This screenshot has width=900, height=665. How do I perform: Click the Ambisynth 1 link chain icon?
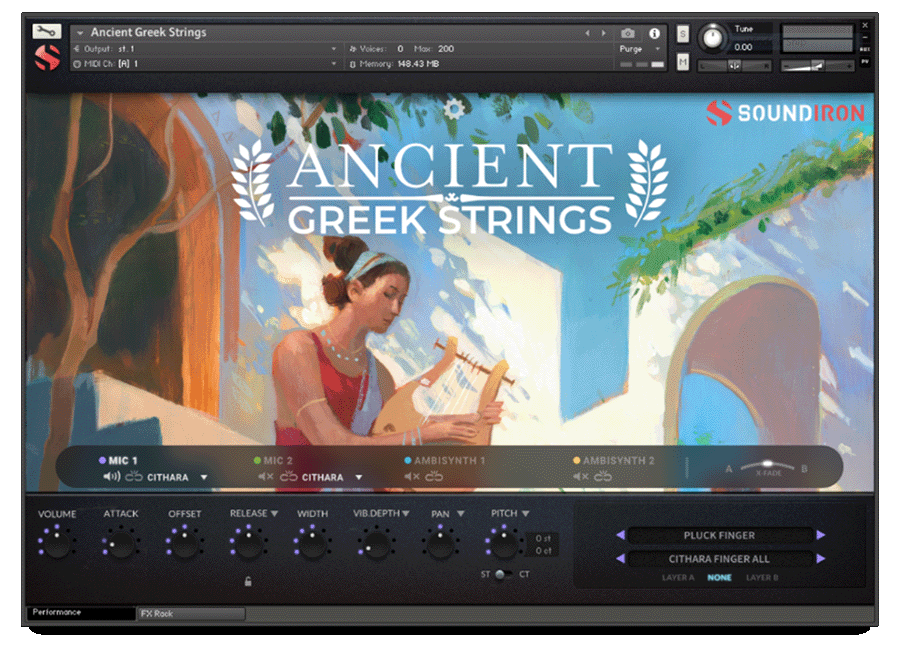tap(434, 476)
